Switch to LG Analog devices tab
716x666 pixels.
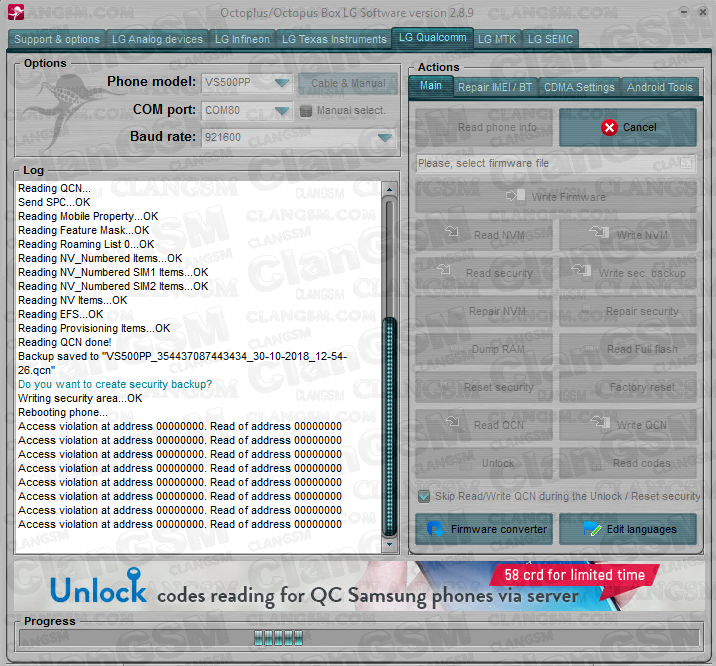157,39
